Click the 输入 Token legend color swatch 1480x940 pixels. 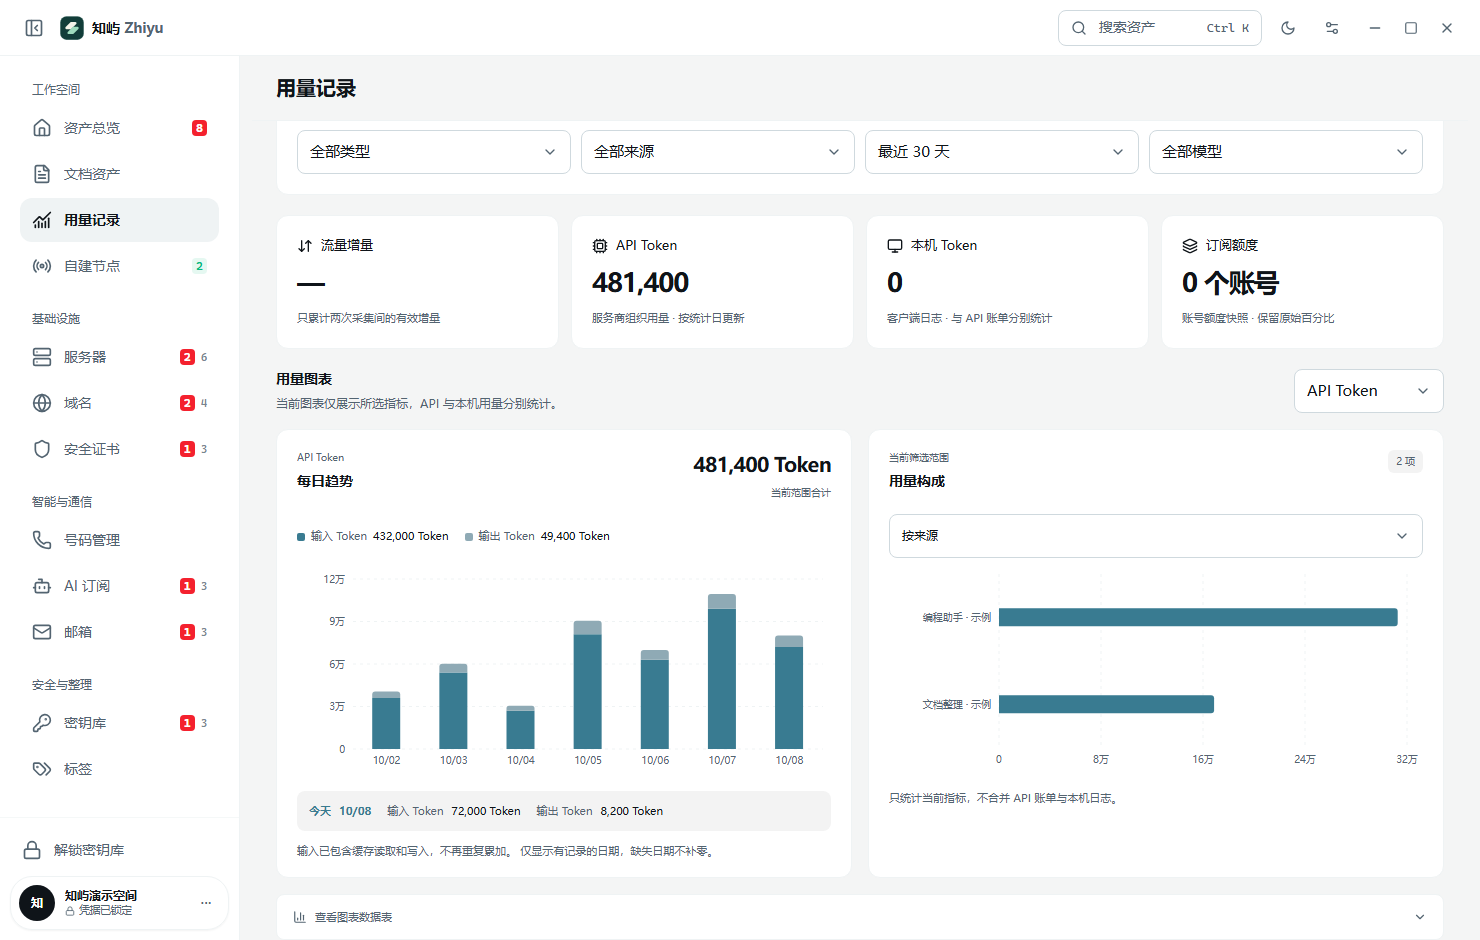(x=301, y=537)
